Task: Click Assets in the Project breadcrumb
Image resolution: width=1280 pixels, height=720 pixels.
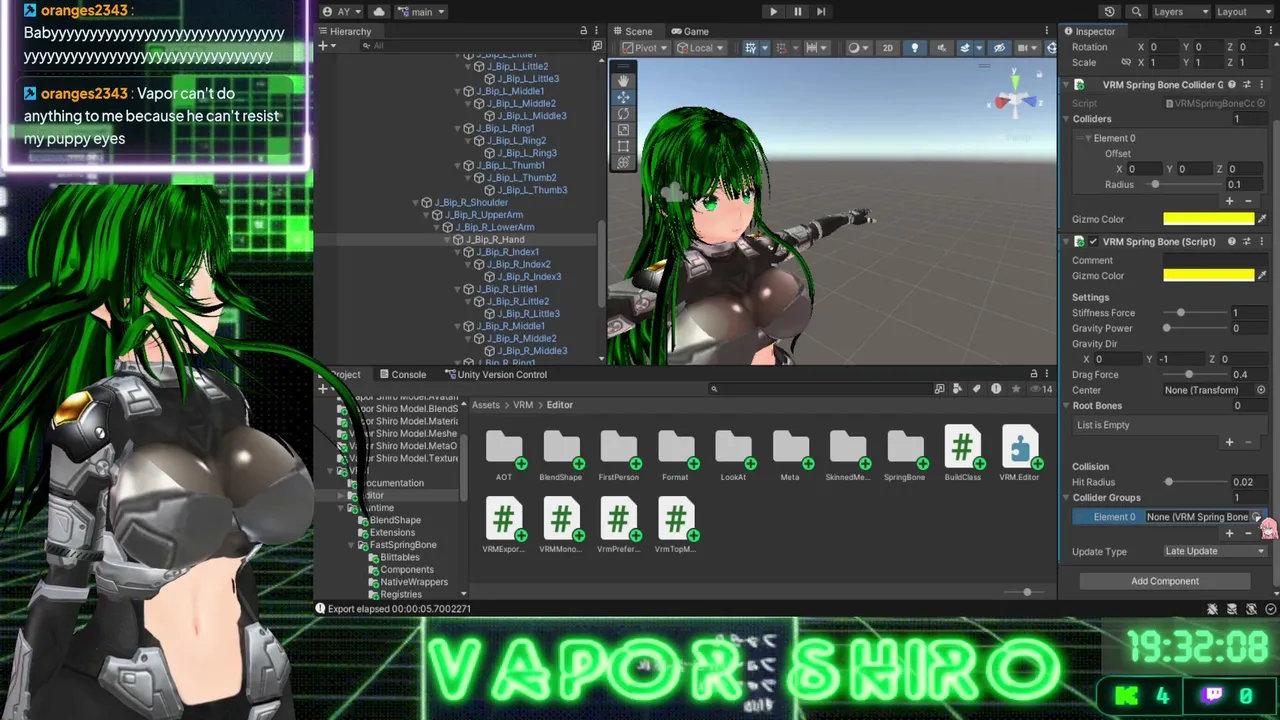Action: click(486, 405)
